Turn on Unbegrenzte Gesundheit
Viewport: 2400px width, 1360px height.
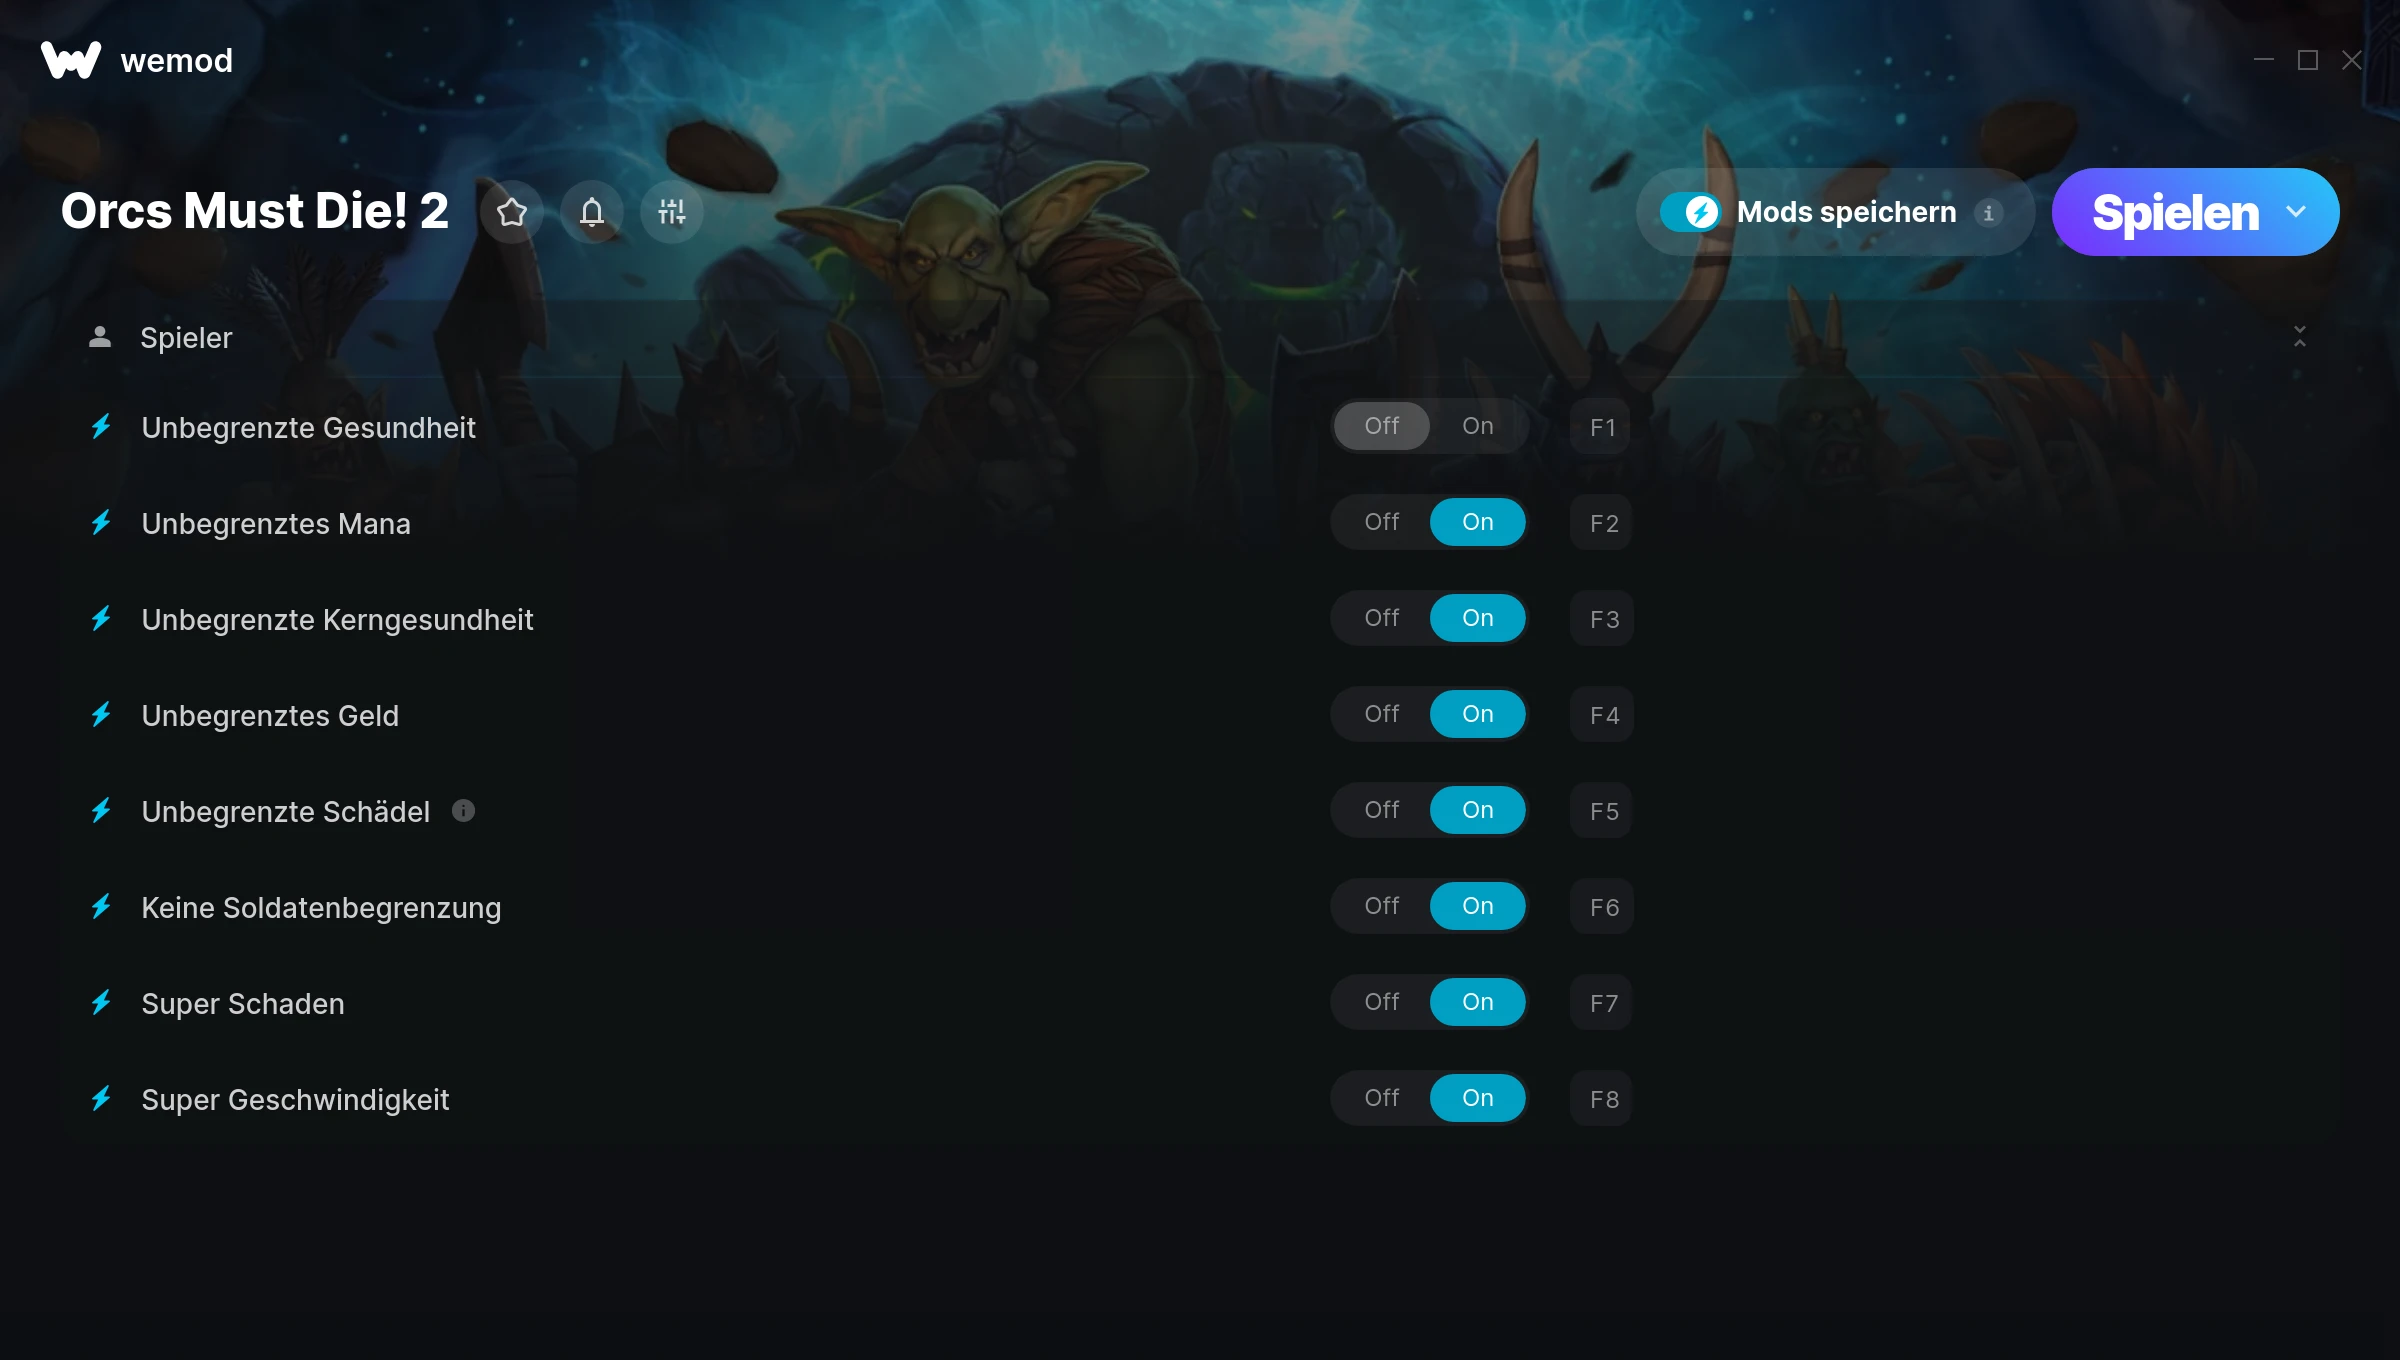pyautogui.click(x=1478, y=426)
